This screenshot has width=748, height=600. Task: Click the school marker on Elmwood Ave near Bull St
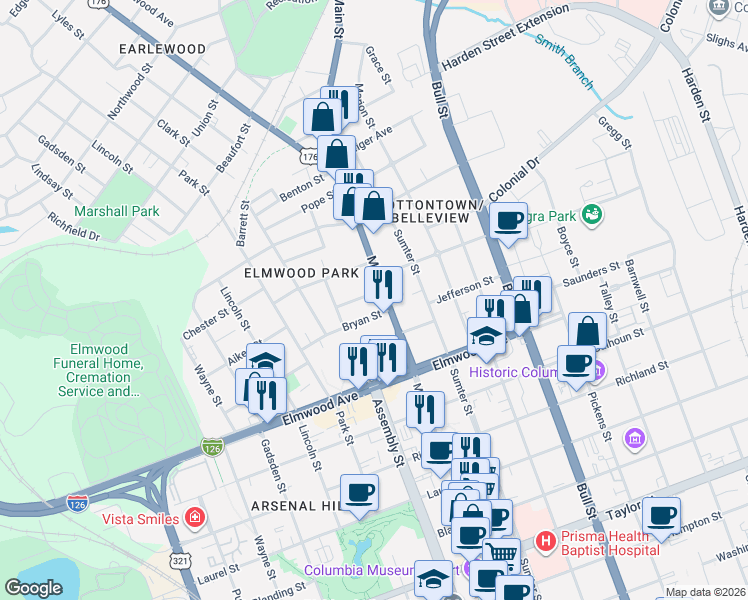[x=486, y=337]
